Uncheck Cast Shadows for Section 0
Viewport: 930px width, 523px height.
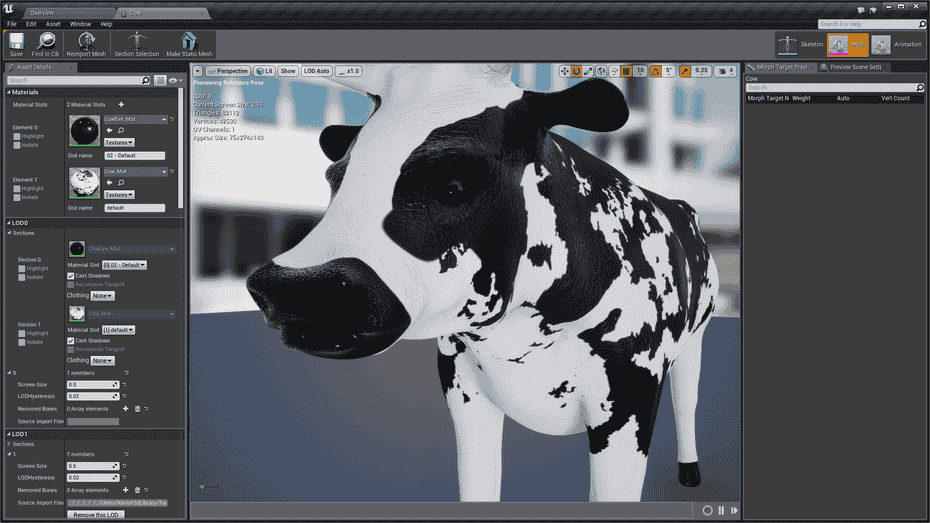pos(71,276)
